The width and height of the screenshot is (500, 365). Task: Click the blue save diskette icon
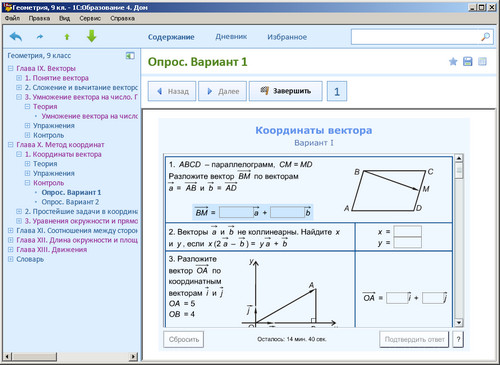[467, 62]
